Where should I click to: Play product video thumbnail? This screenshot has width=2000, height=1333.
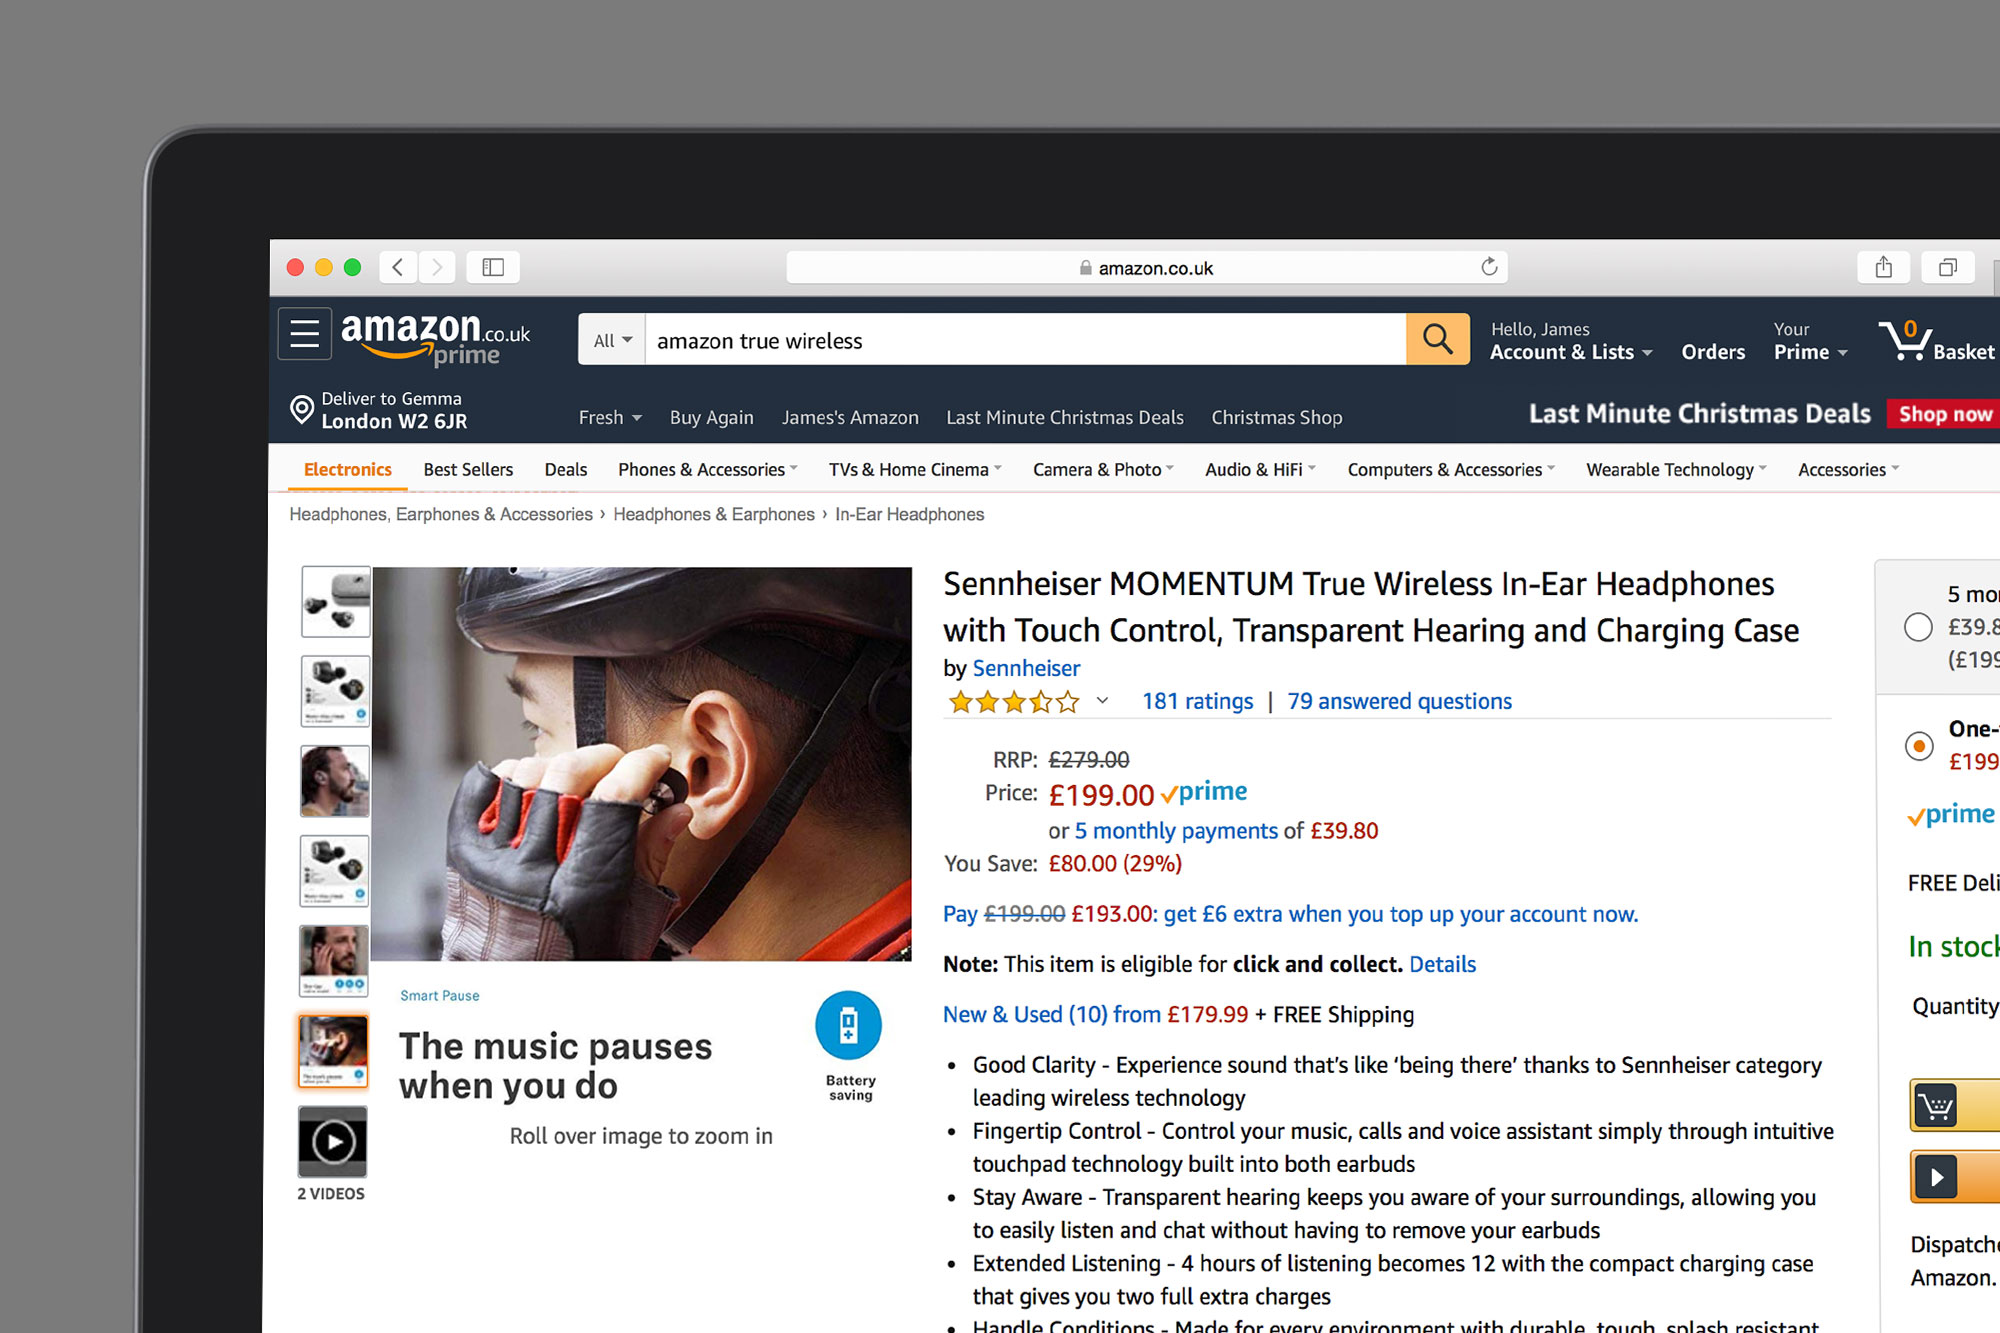333,1142
